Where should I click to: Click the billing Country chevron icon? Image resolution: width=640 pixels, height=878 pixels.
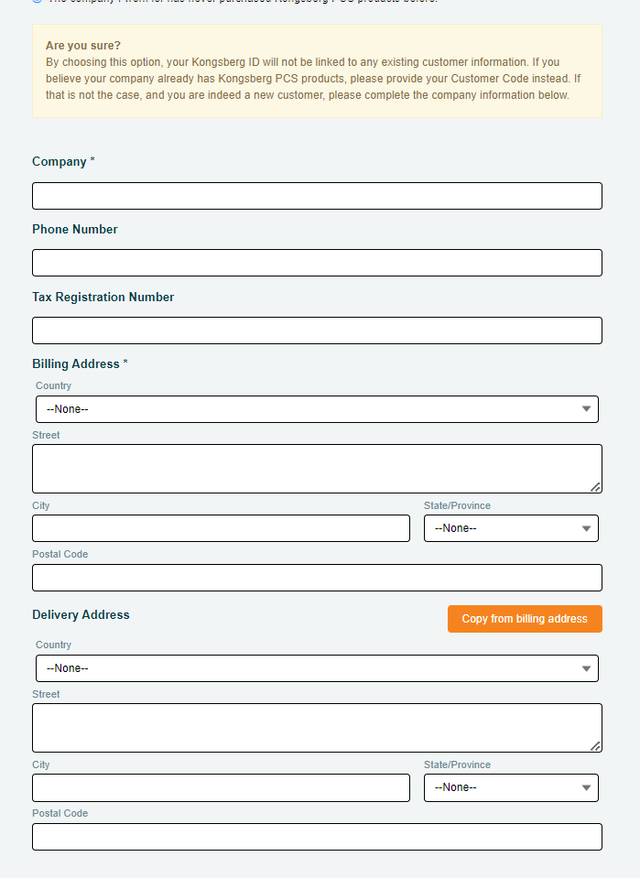pos(585,409)
